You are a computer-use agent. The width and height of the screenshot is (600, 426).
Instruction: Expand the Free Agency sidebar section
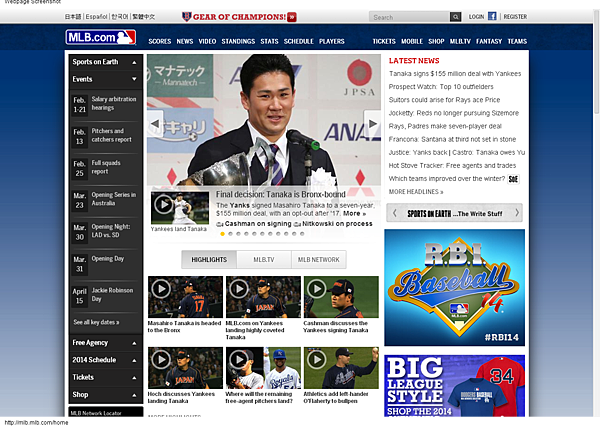105,343
